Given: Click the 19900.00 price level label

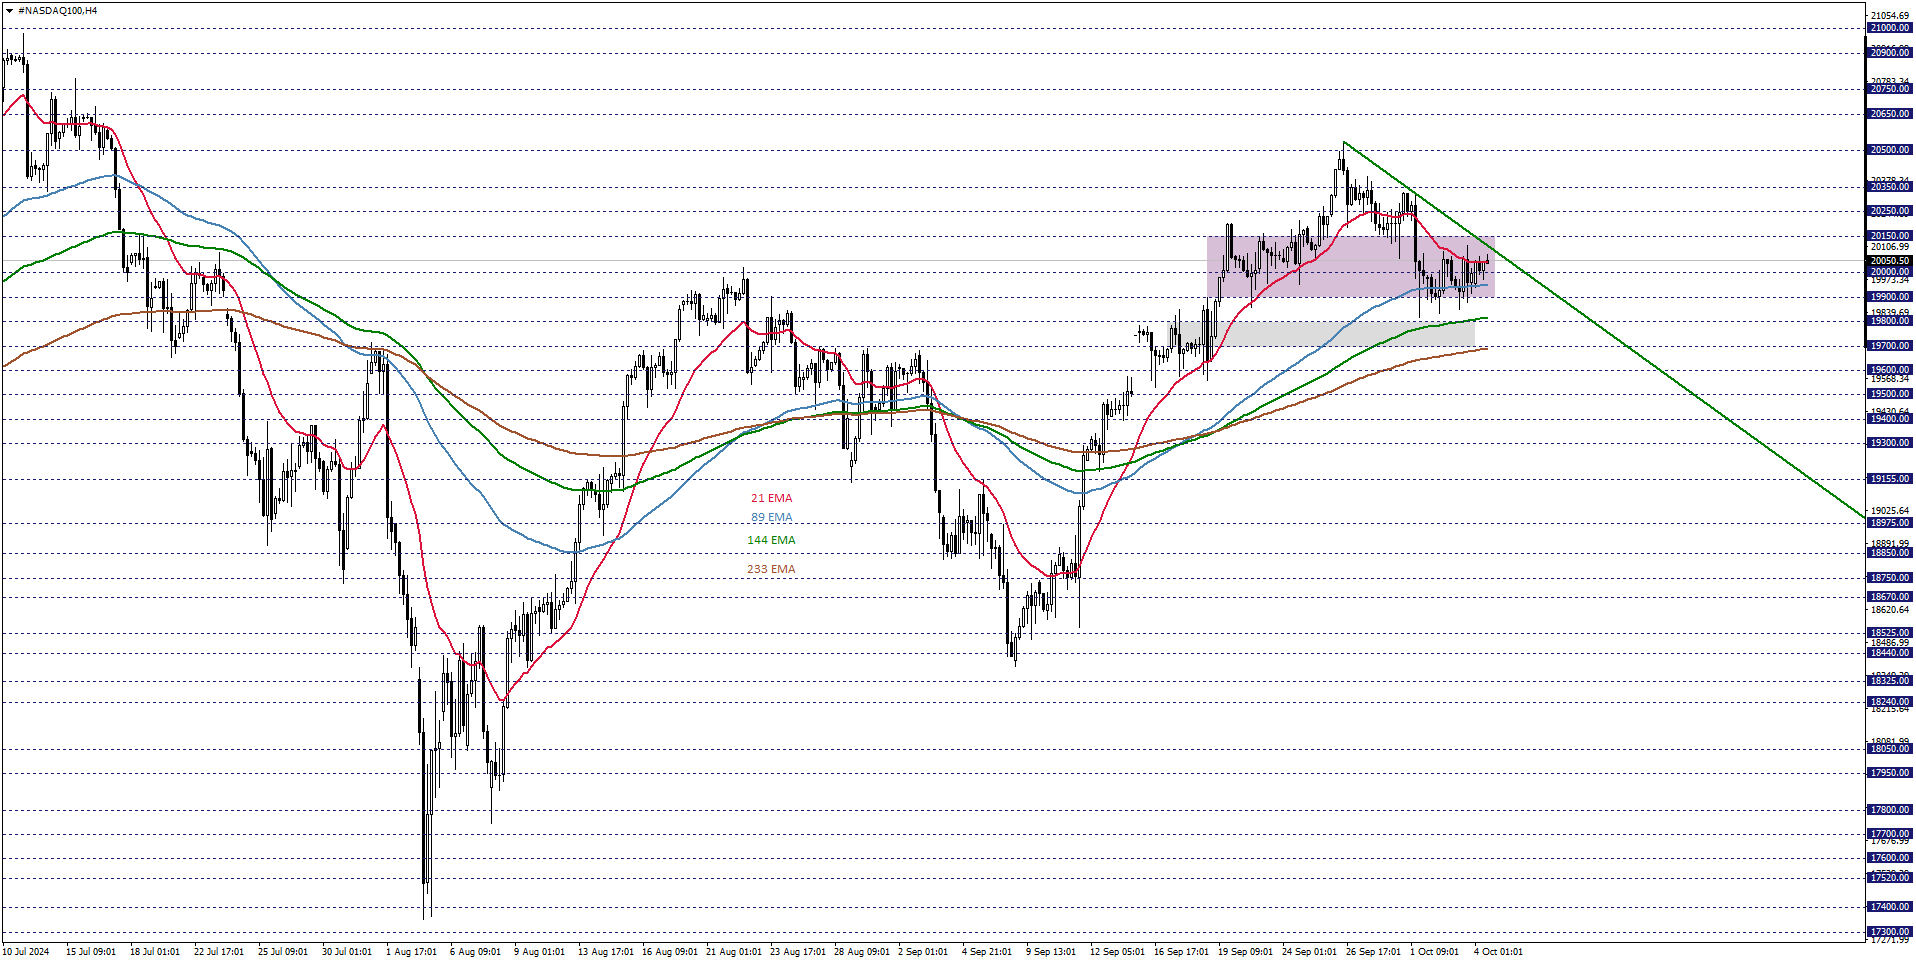Looking at the screenshot, I should (1890, 297).
